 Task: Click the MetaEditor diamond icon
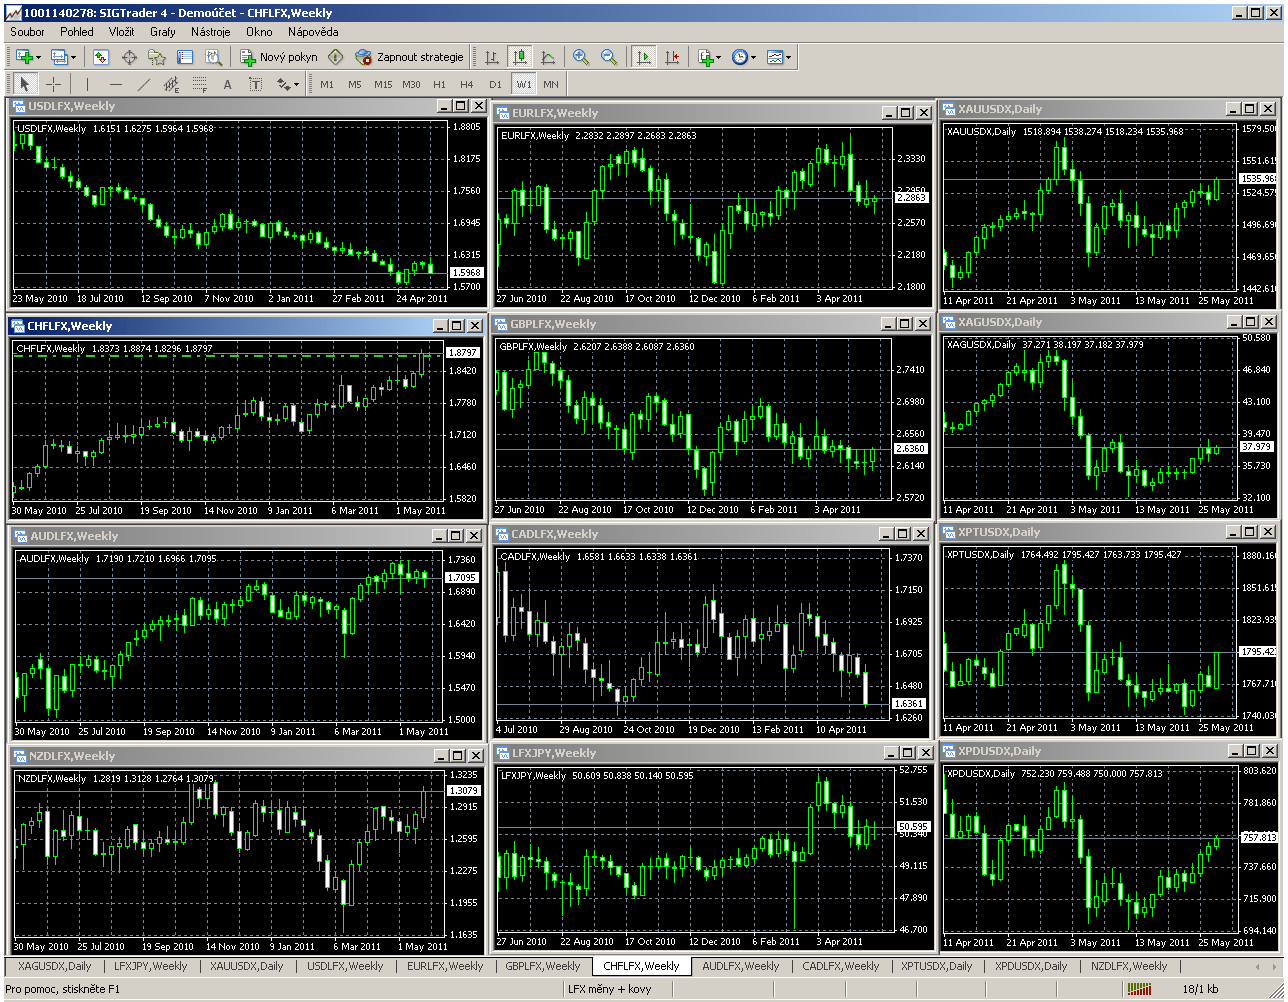pyautogui.click(x=336, y=57)
